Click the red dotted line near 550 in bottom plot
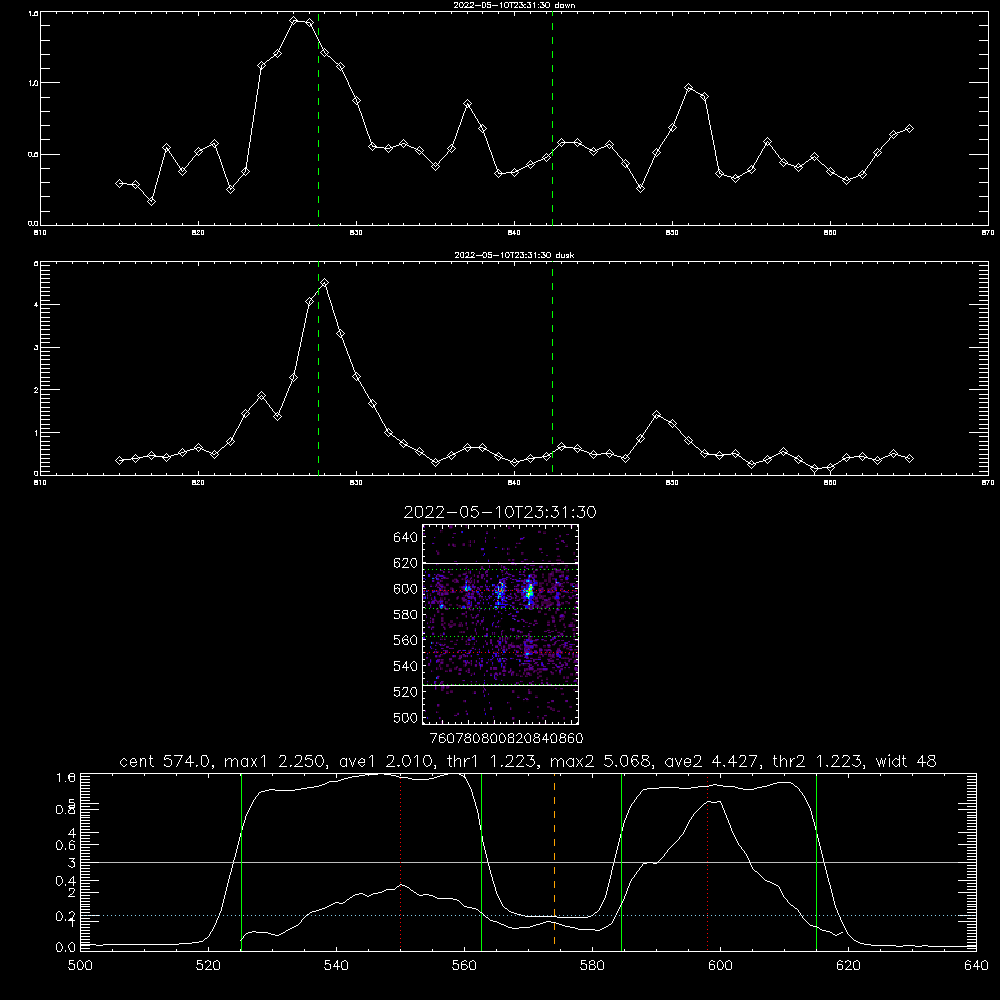The image size is (1000, 1000). (x=401, y=861)
